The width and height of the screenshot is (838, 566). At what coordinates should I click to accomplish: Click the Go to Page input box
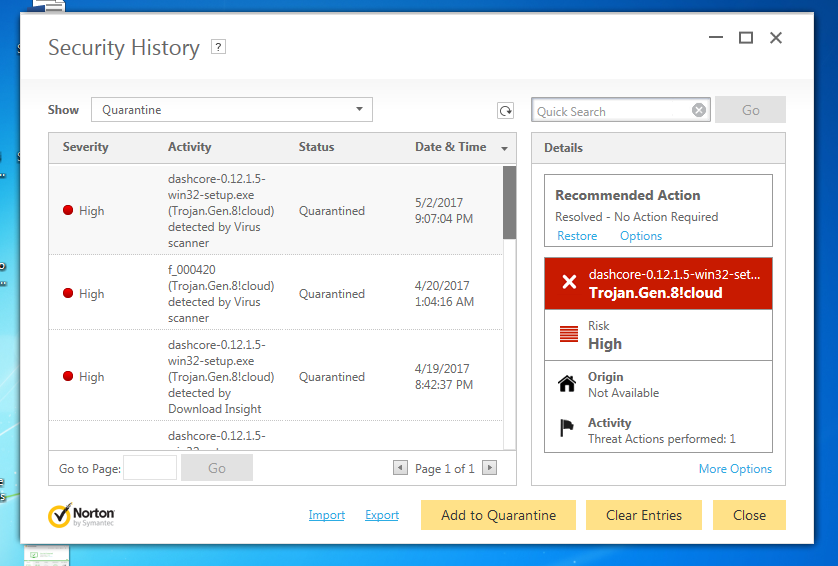[x=150, y=468]
